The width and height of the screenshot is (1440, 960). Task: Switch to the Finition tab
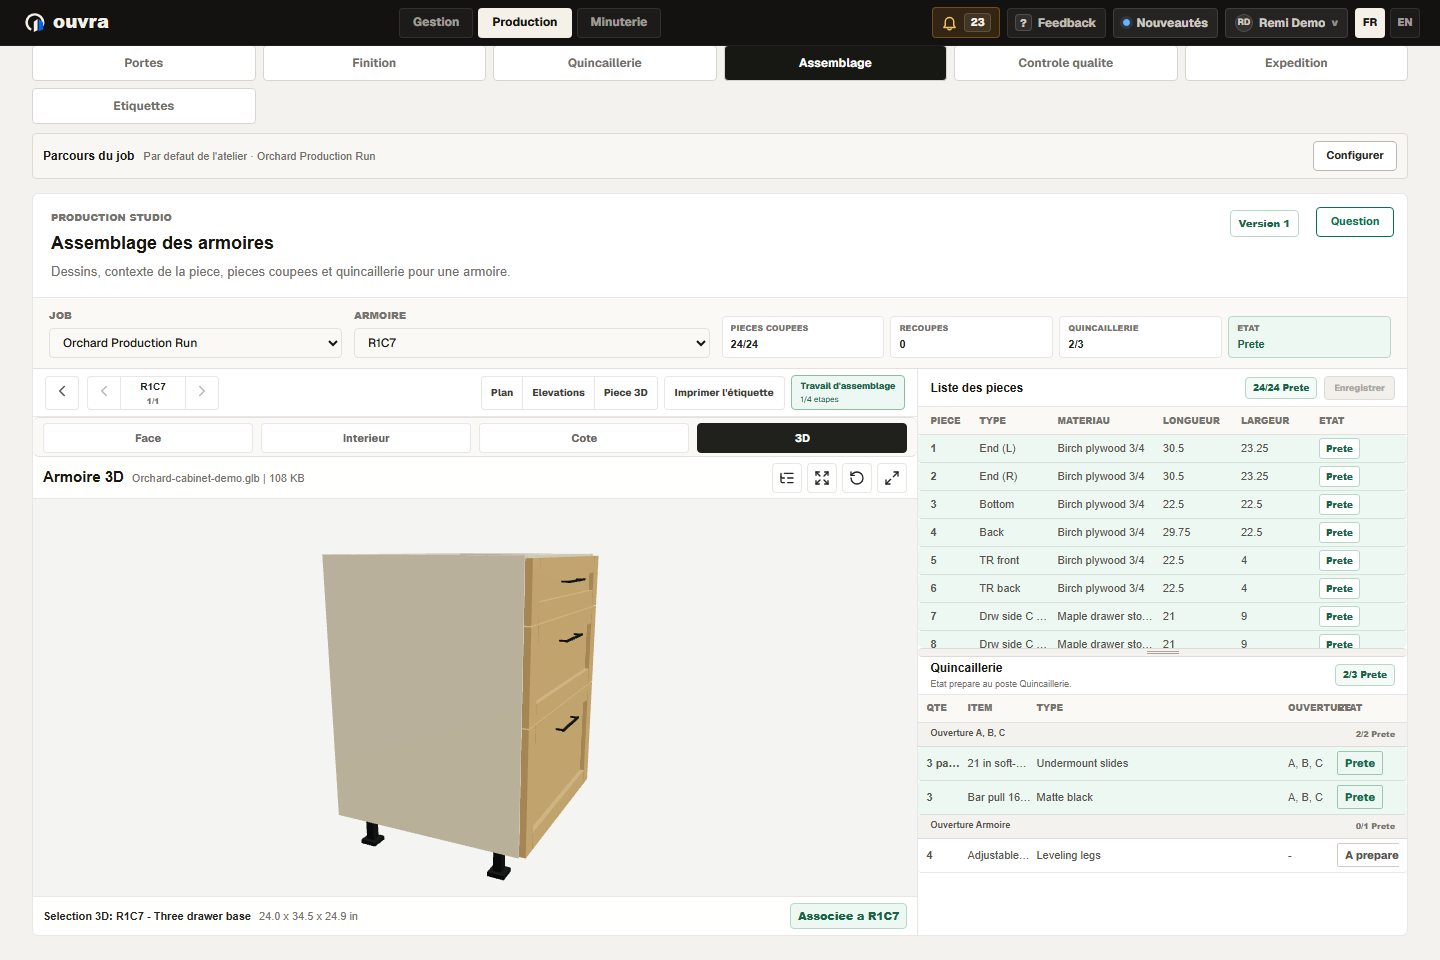pos(374,63)
